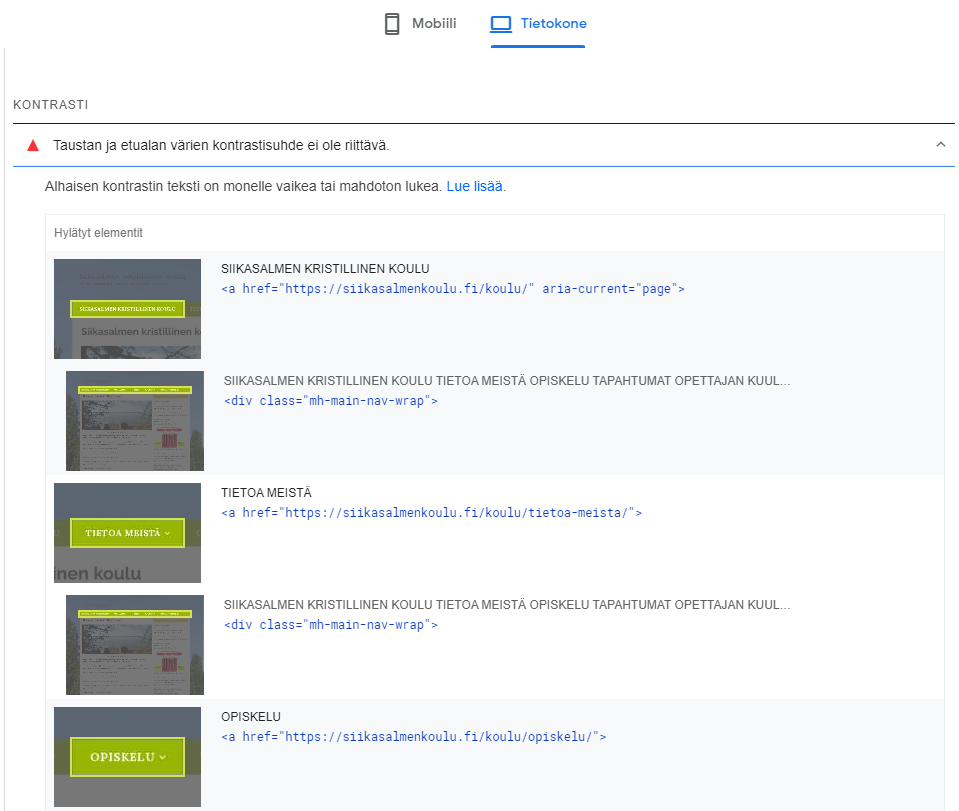The height and width of the screenshot is (811, 959).
Task: Open Siikasalmen kristillinen koulu element thumbnail
Action: pos(127,309)
